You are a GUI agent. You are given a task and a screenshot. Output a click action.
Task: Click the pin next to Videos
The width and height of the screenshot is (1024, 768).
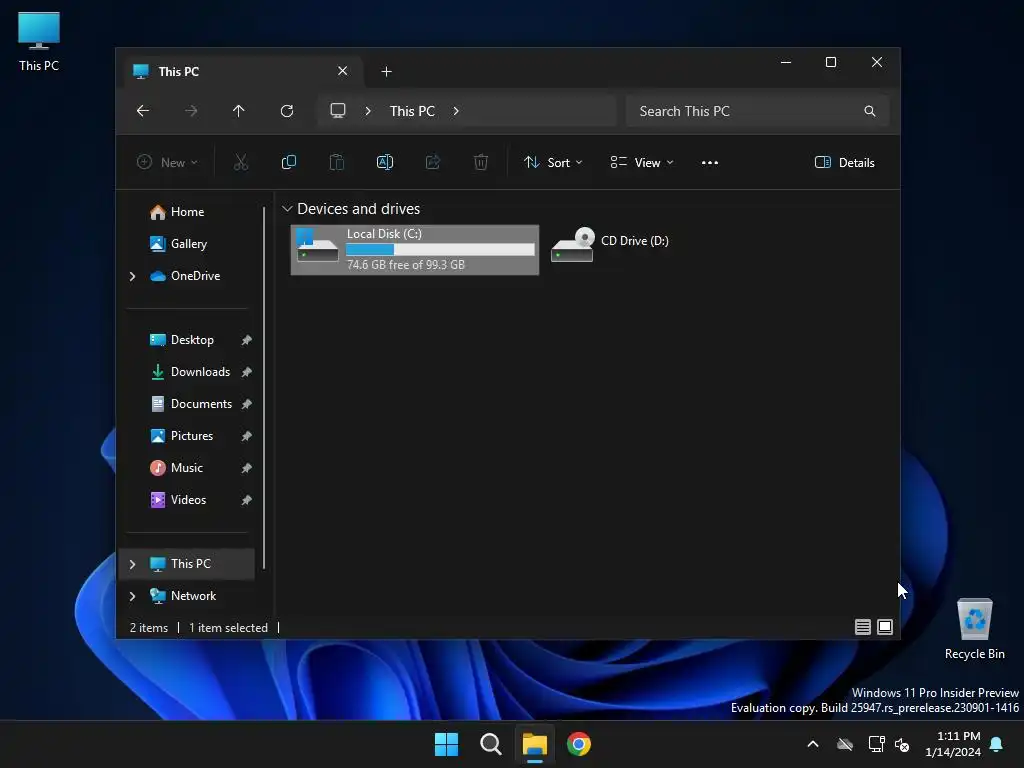tap(246, 500)
